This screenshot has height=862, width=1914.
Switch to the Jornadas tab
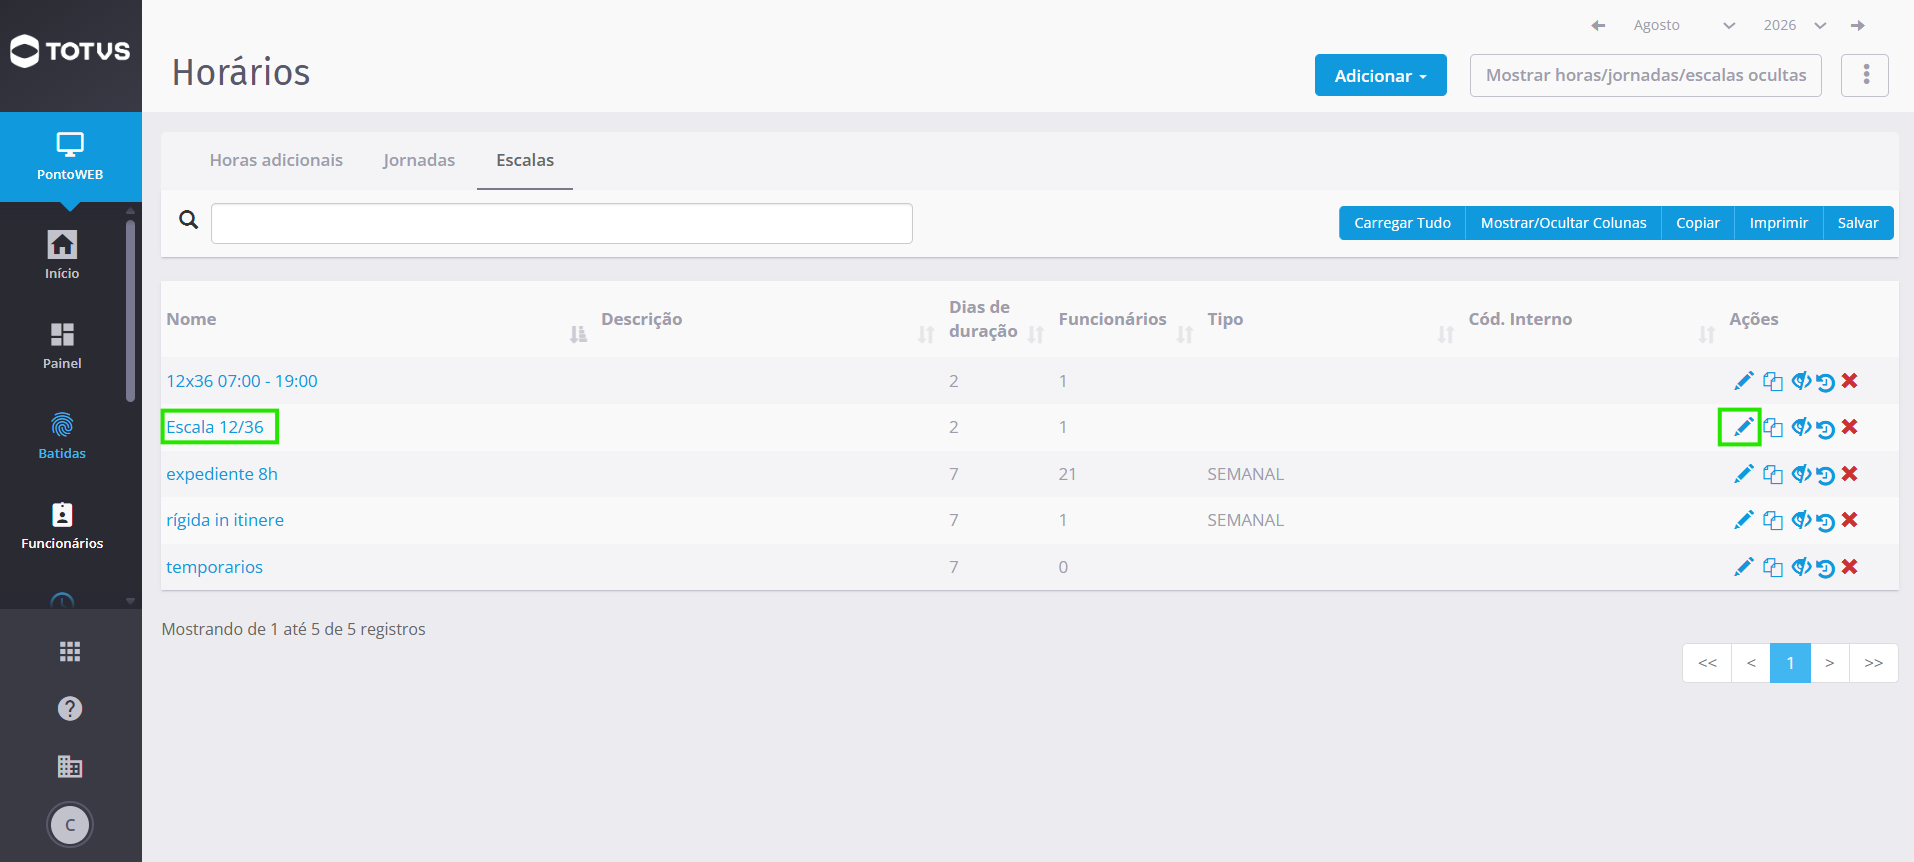click(x=419, y=160)
